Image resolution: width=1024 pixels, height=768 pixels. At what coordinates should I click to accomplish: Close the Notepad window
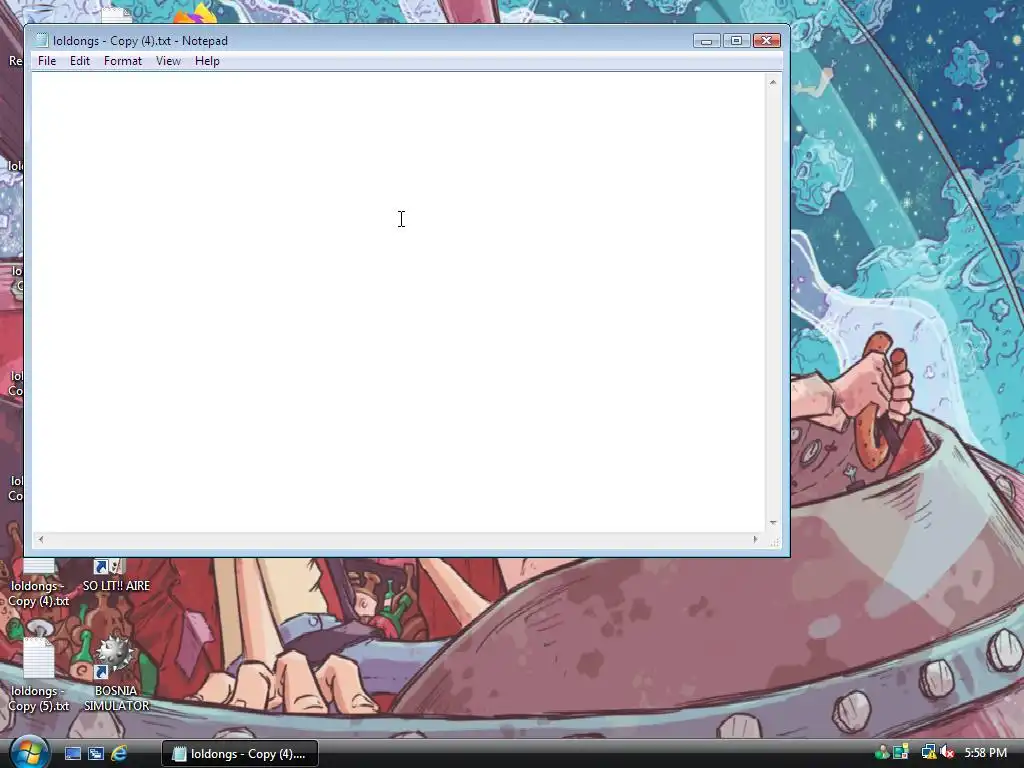(767, 41)
